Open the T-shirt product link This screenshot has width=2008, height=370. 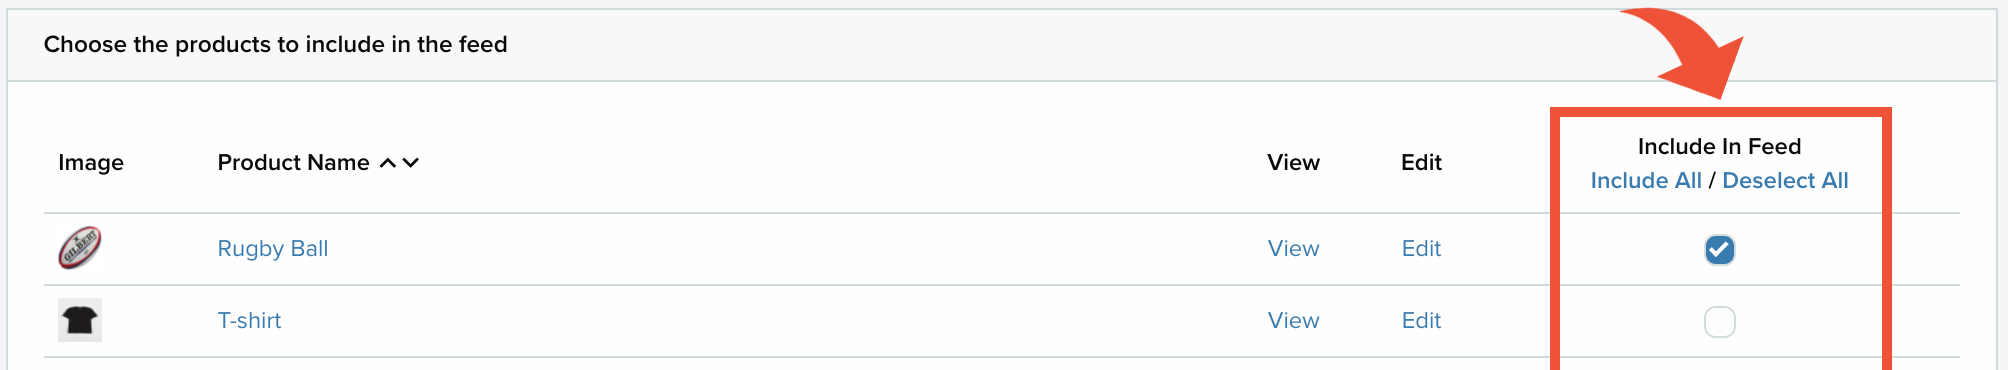point(249,320)
